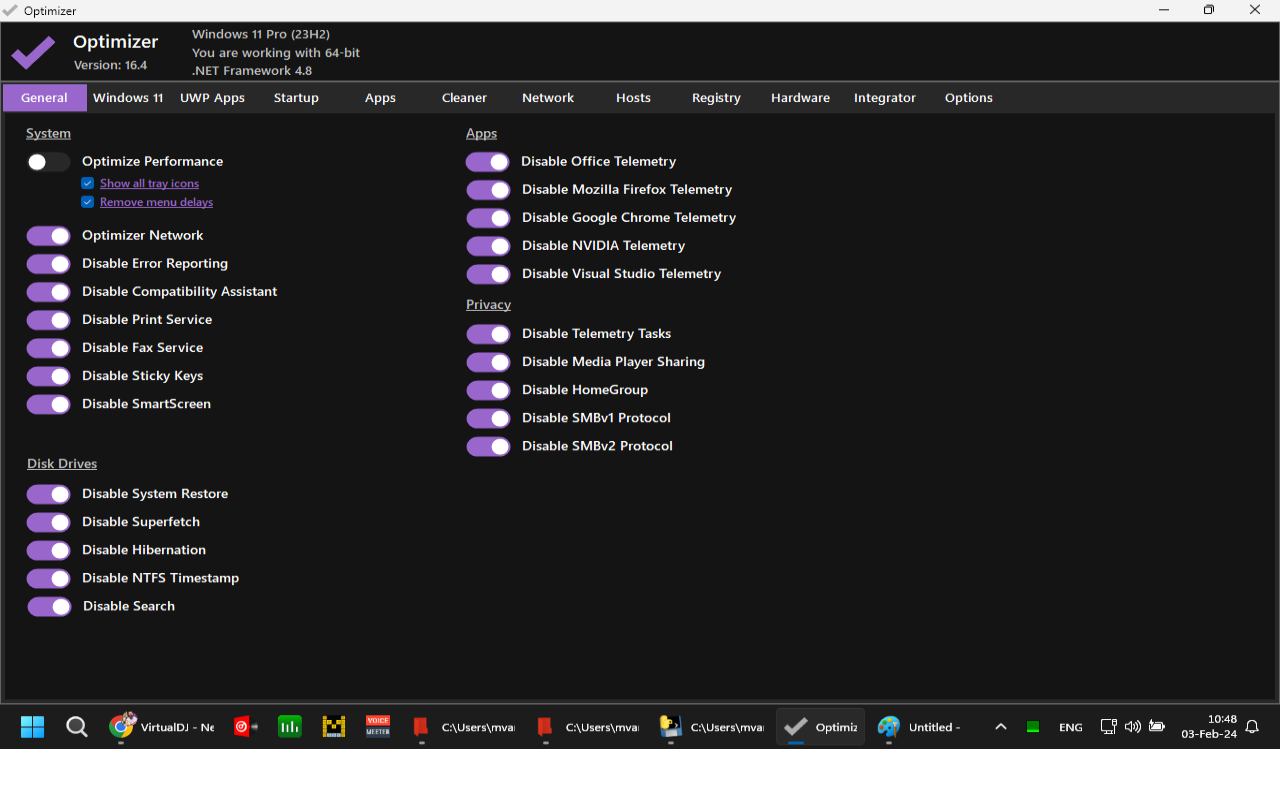Image resolution: width=1280 pixels, height=800 pixels.
Task: Toggle Disable NTFS Timestamp switch
Action: (x=48, y=578)
